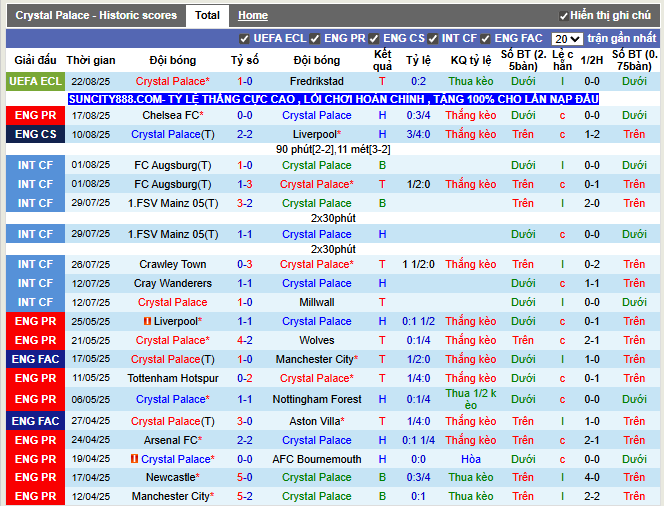Viewport: 664px width, 506px height.
Task: Click the Fredrikstad team name
Action: (317, 81)
